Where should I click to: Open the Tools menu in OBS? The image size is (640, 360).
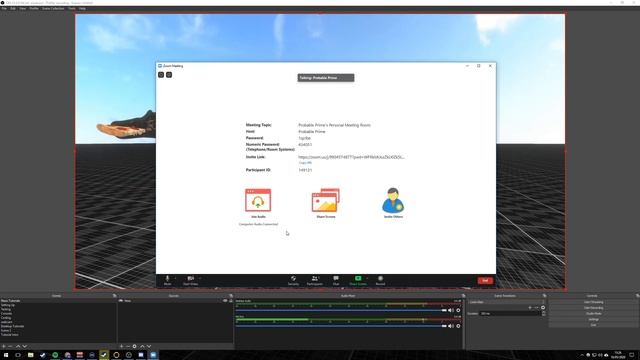pos(71,8)
